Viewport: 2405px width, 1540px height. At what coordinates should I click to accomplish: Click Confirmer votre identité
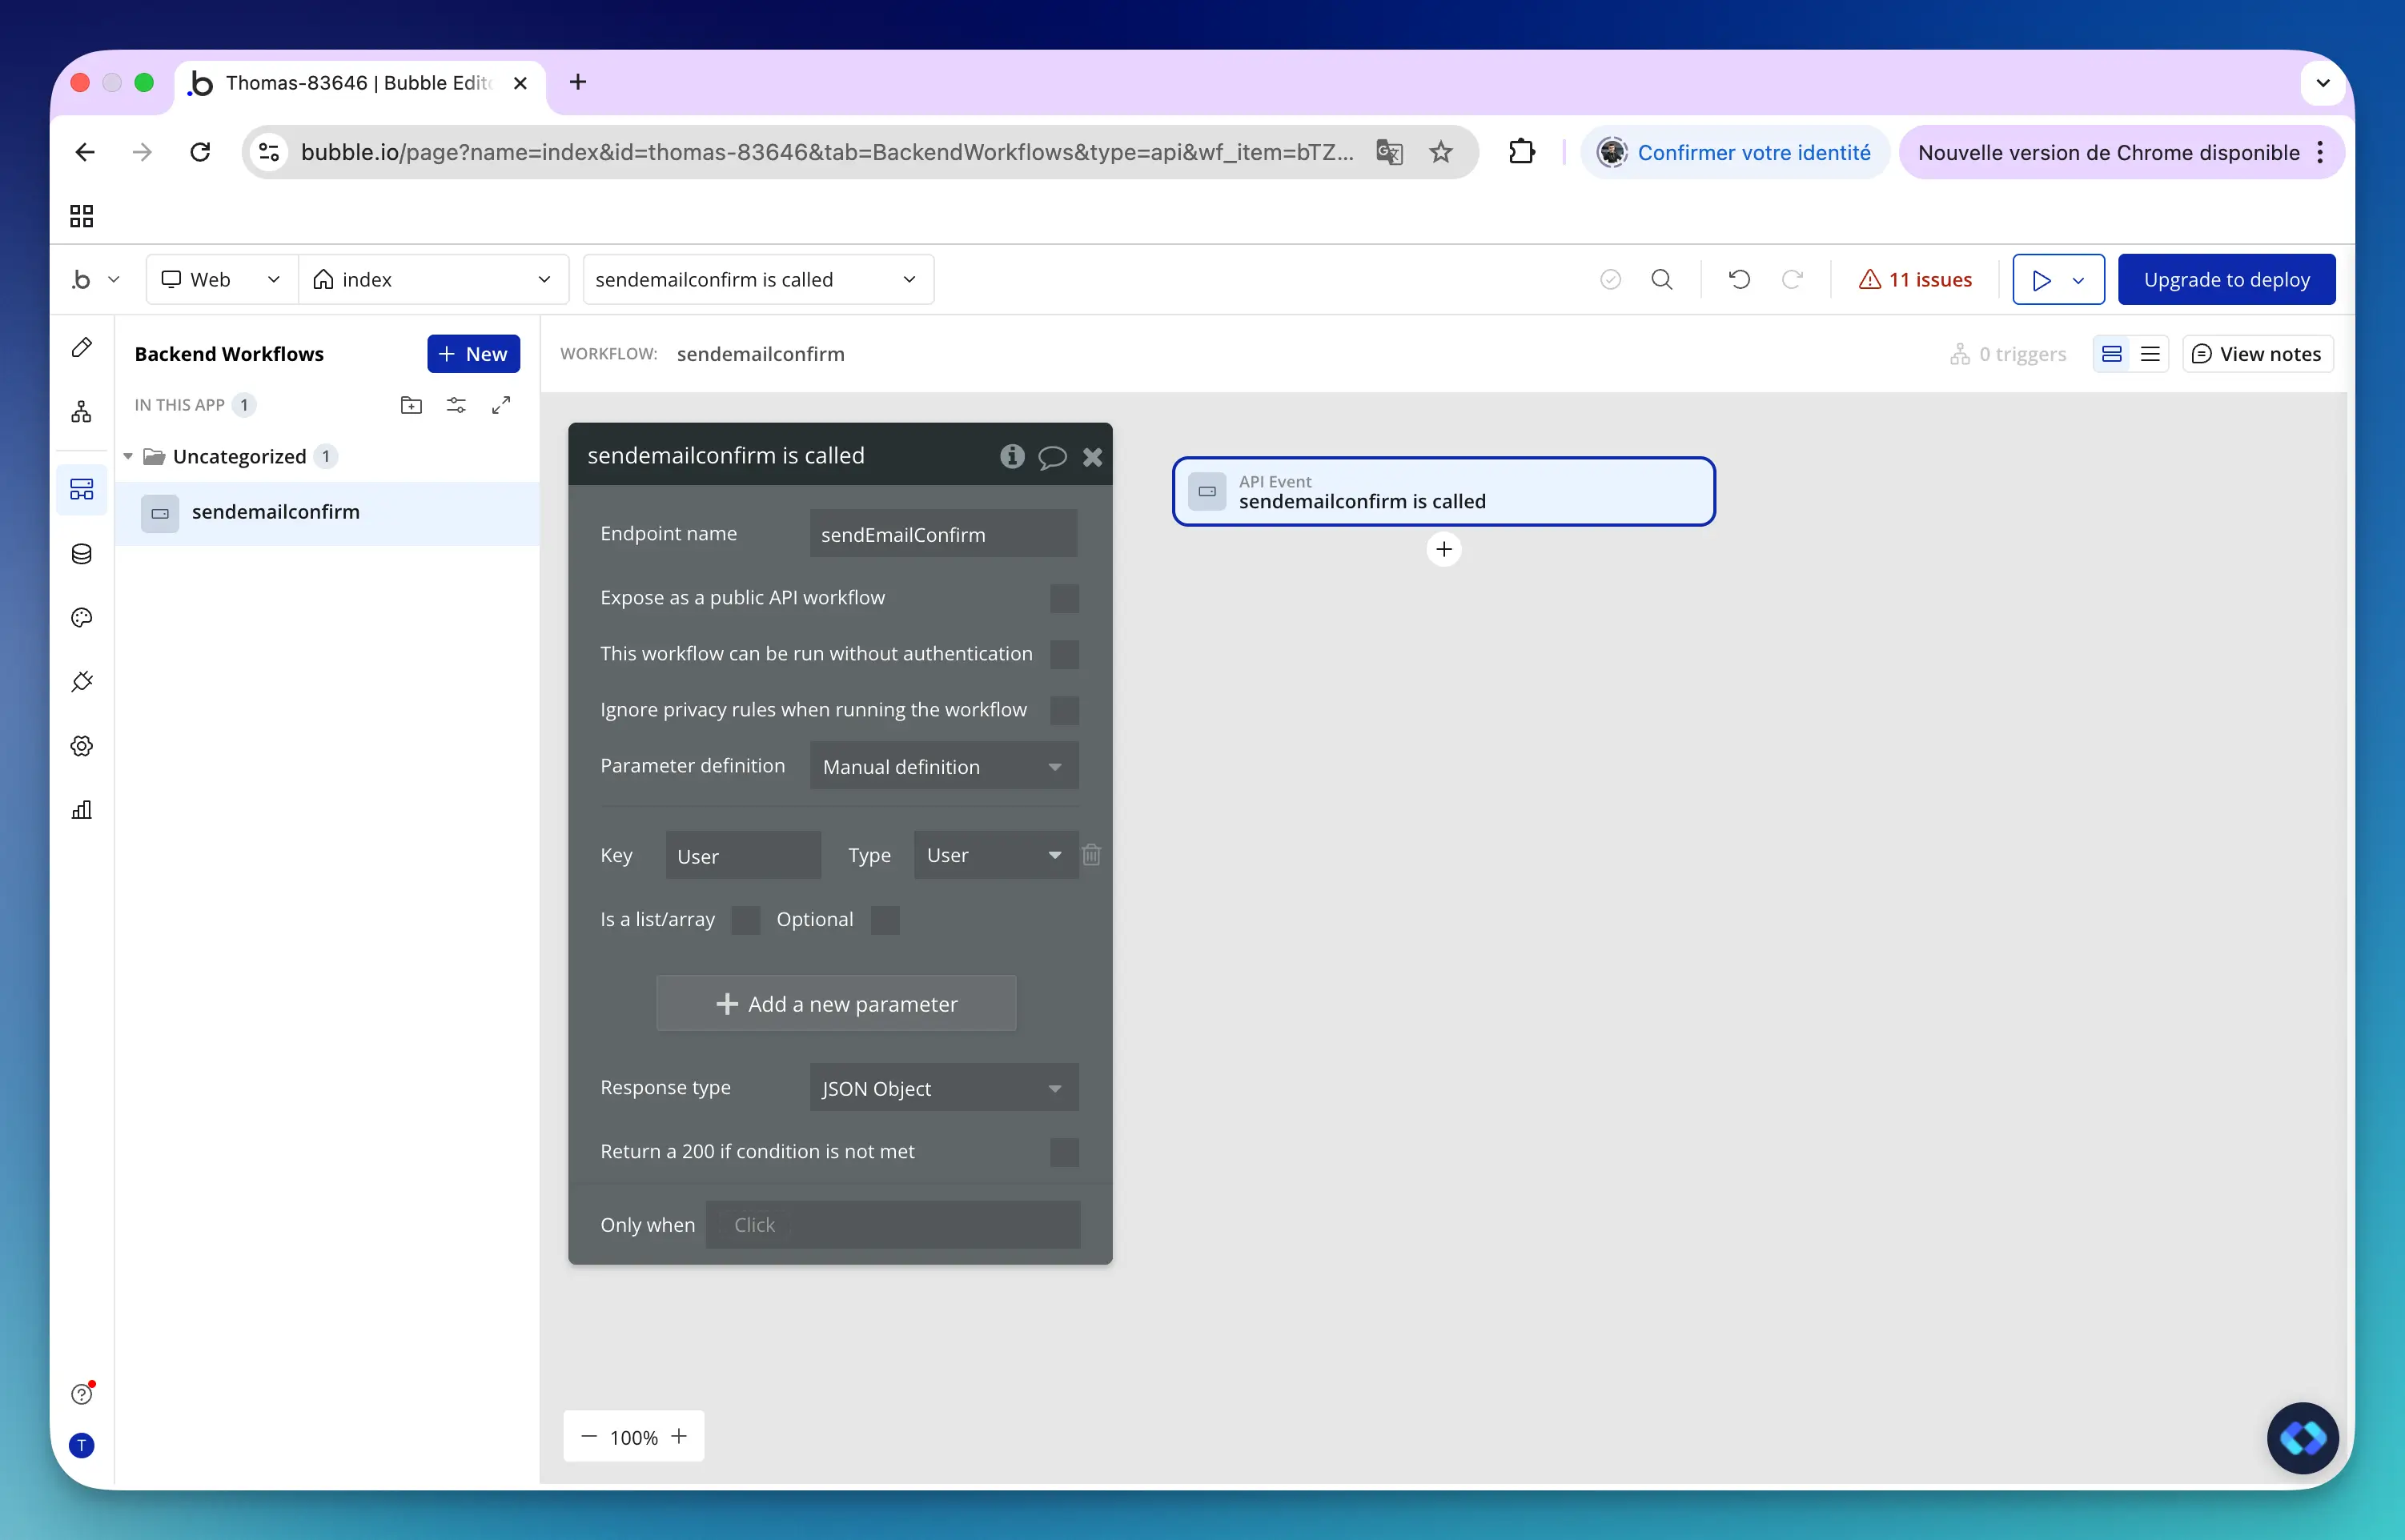pyautogui.click(x=1736, y=152)
